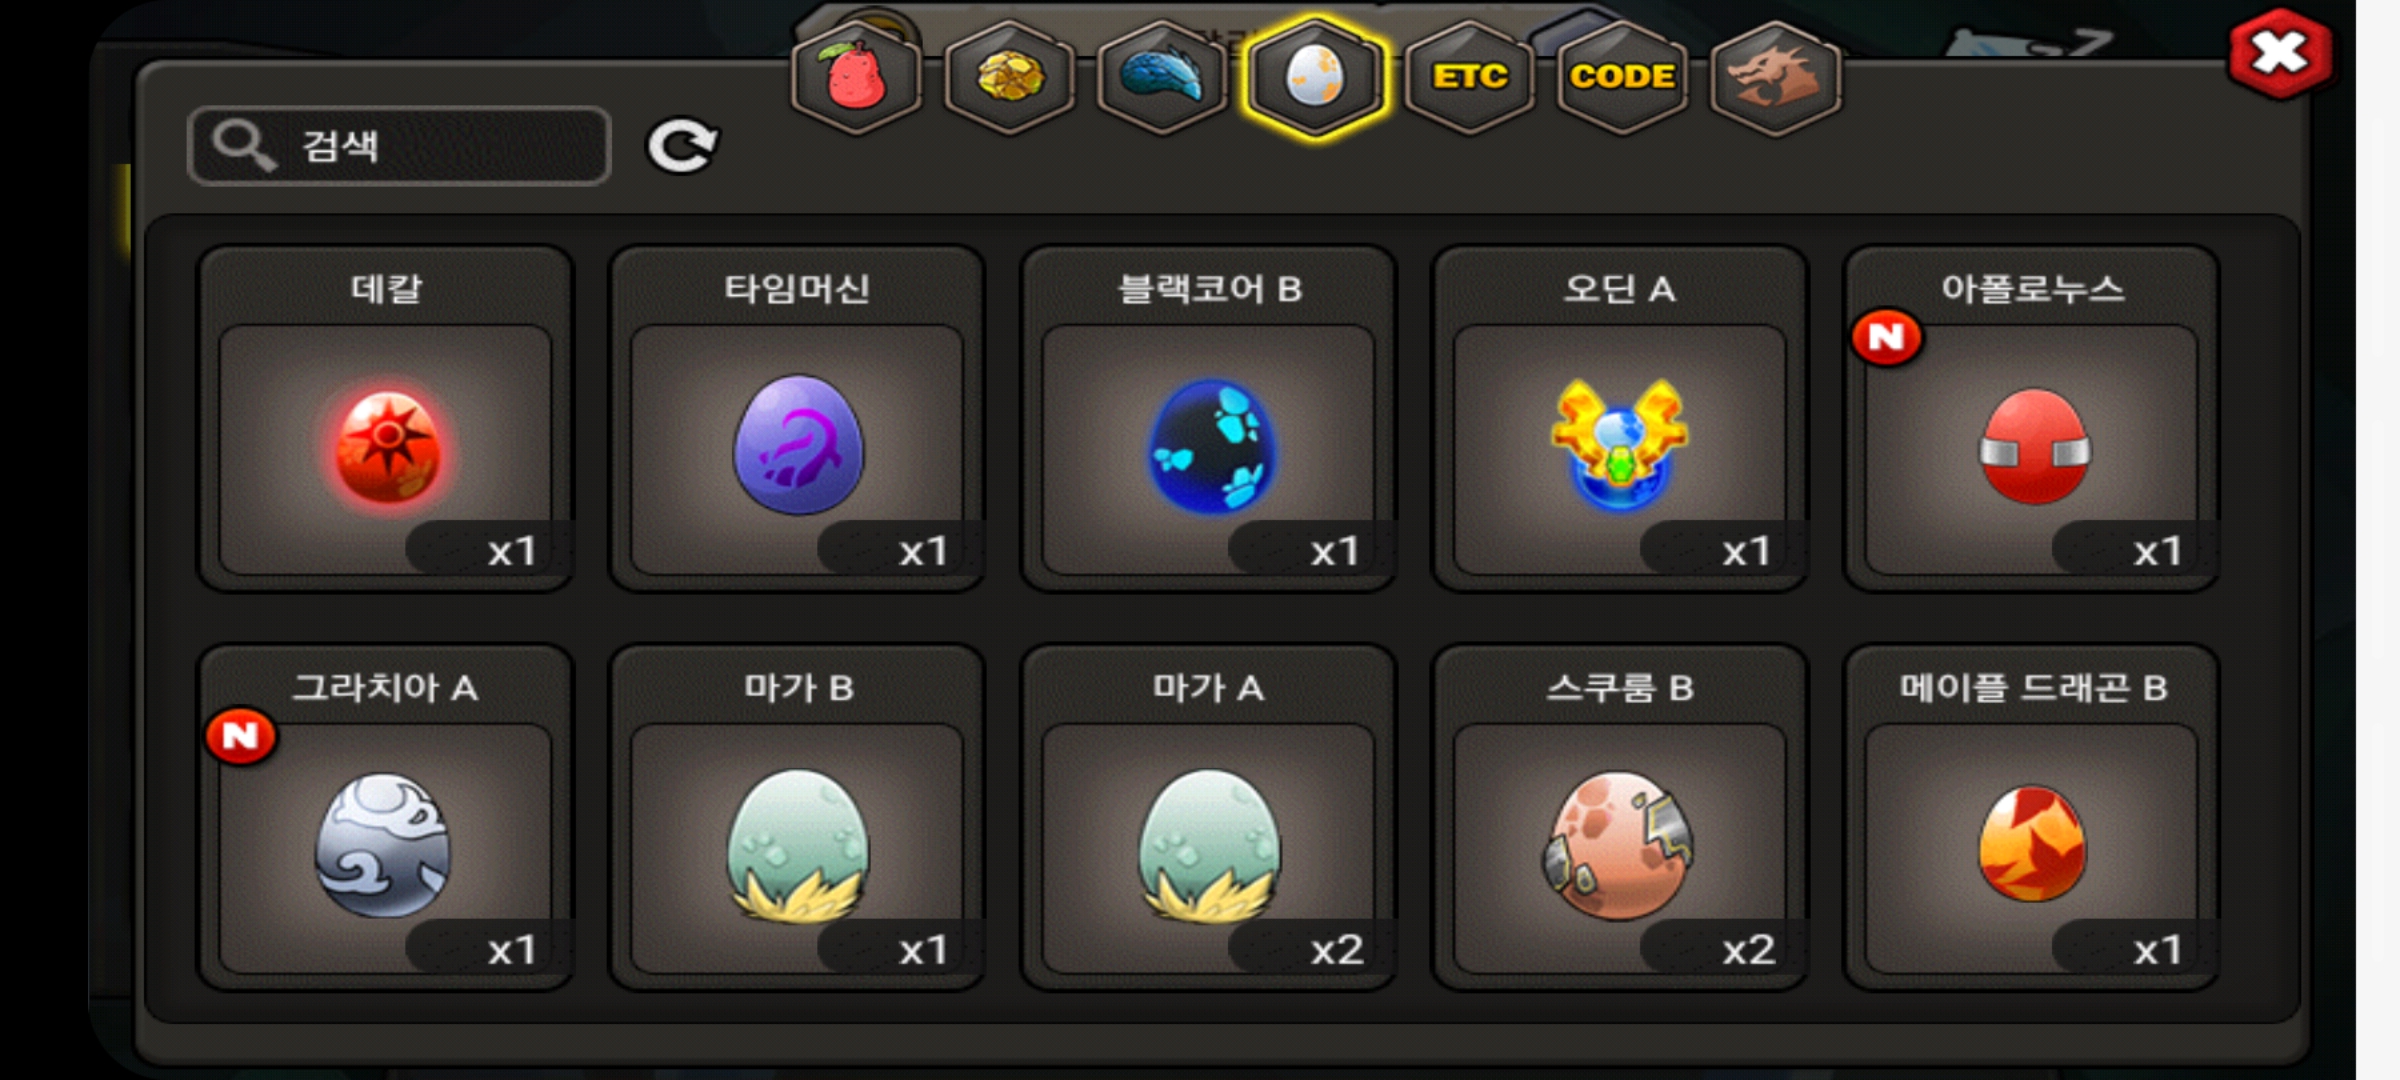
Task: Click the 검색 search field
Action: pyautogui.click(x=399, y=146)
